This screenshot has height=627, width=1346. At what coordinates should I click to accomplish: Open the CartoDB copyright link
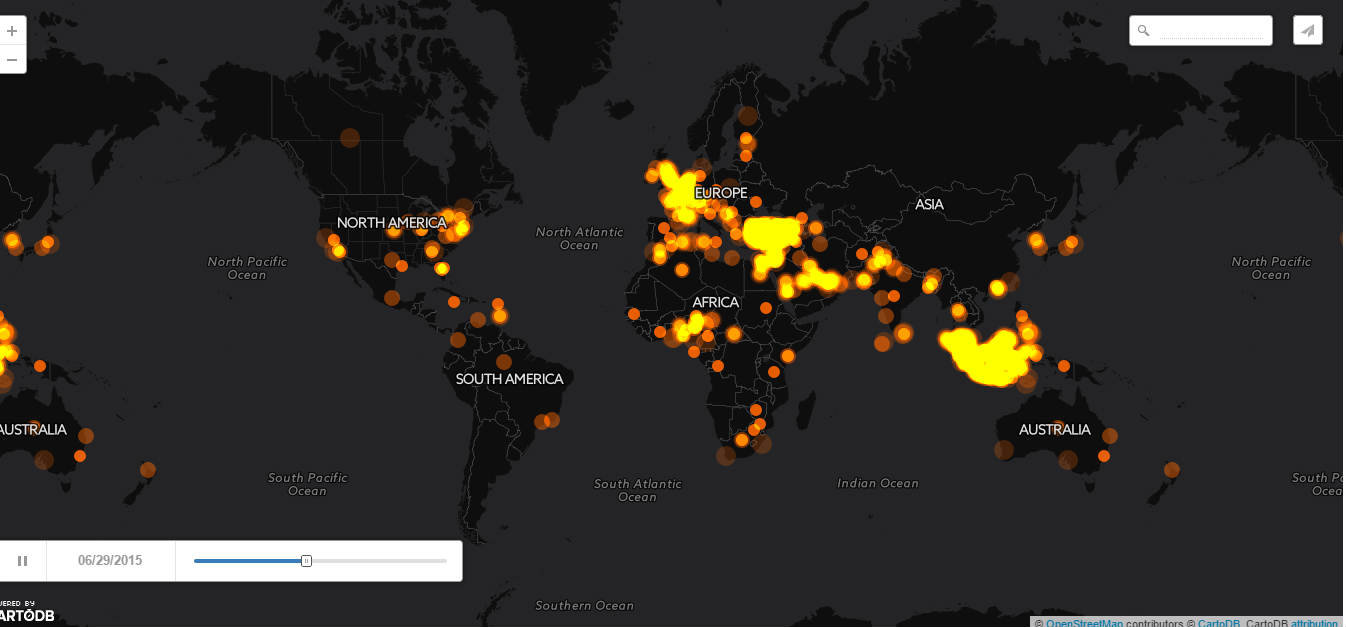pyautogui.click(x=1219, y=623)
